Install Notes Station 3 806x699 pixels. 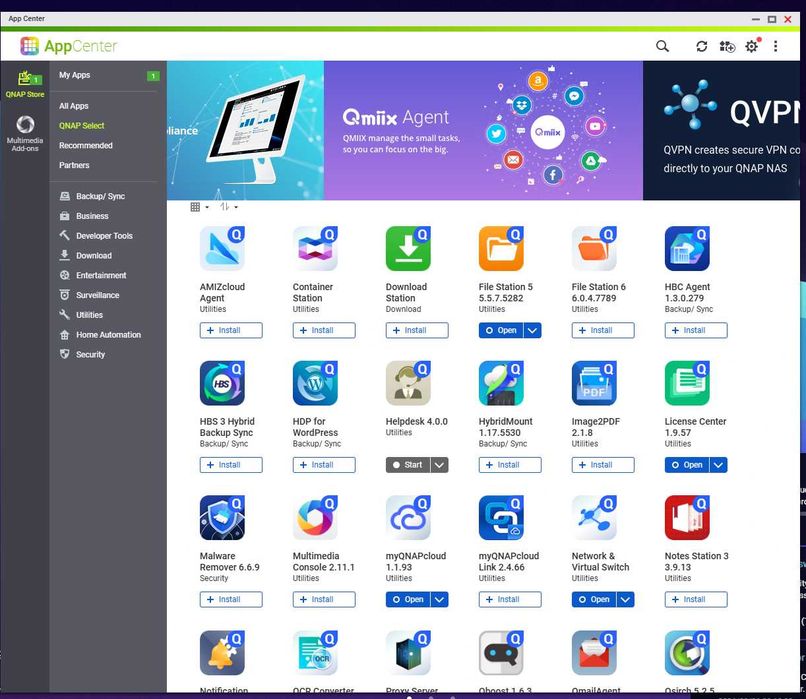(696, 600)
